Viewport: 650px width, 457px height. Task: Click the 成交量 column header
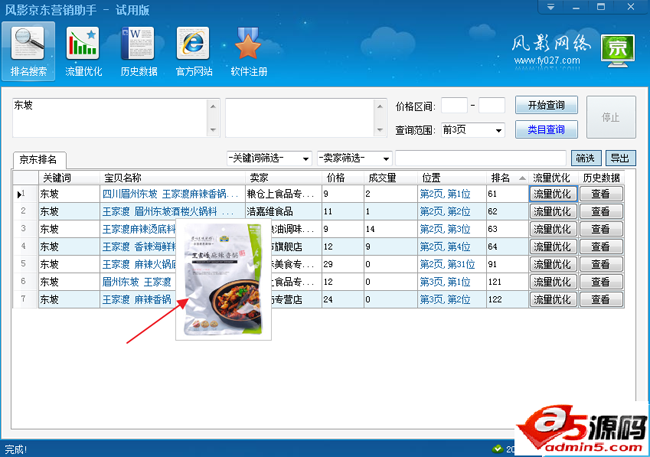point(390,178)
